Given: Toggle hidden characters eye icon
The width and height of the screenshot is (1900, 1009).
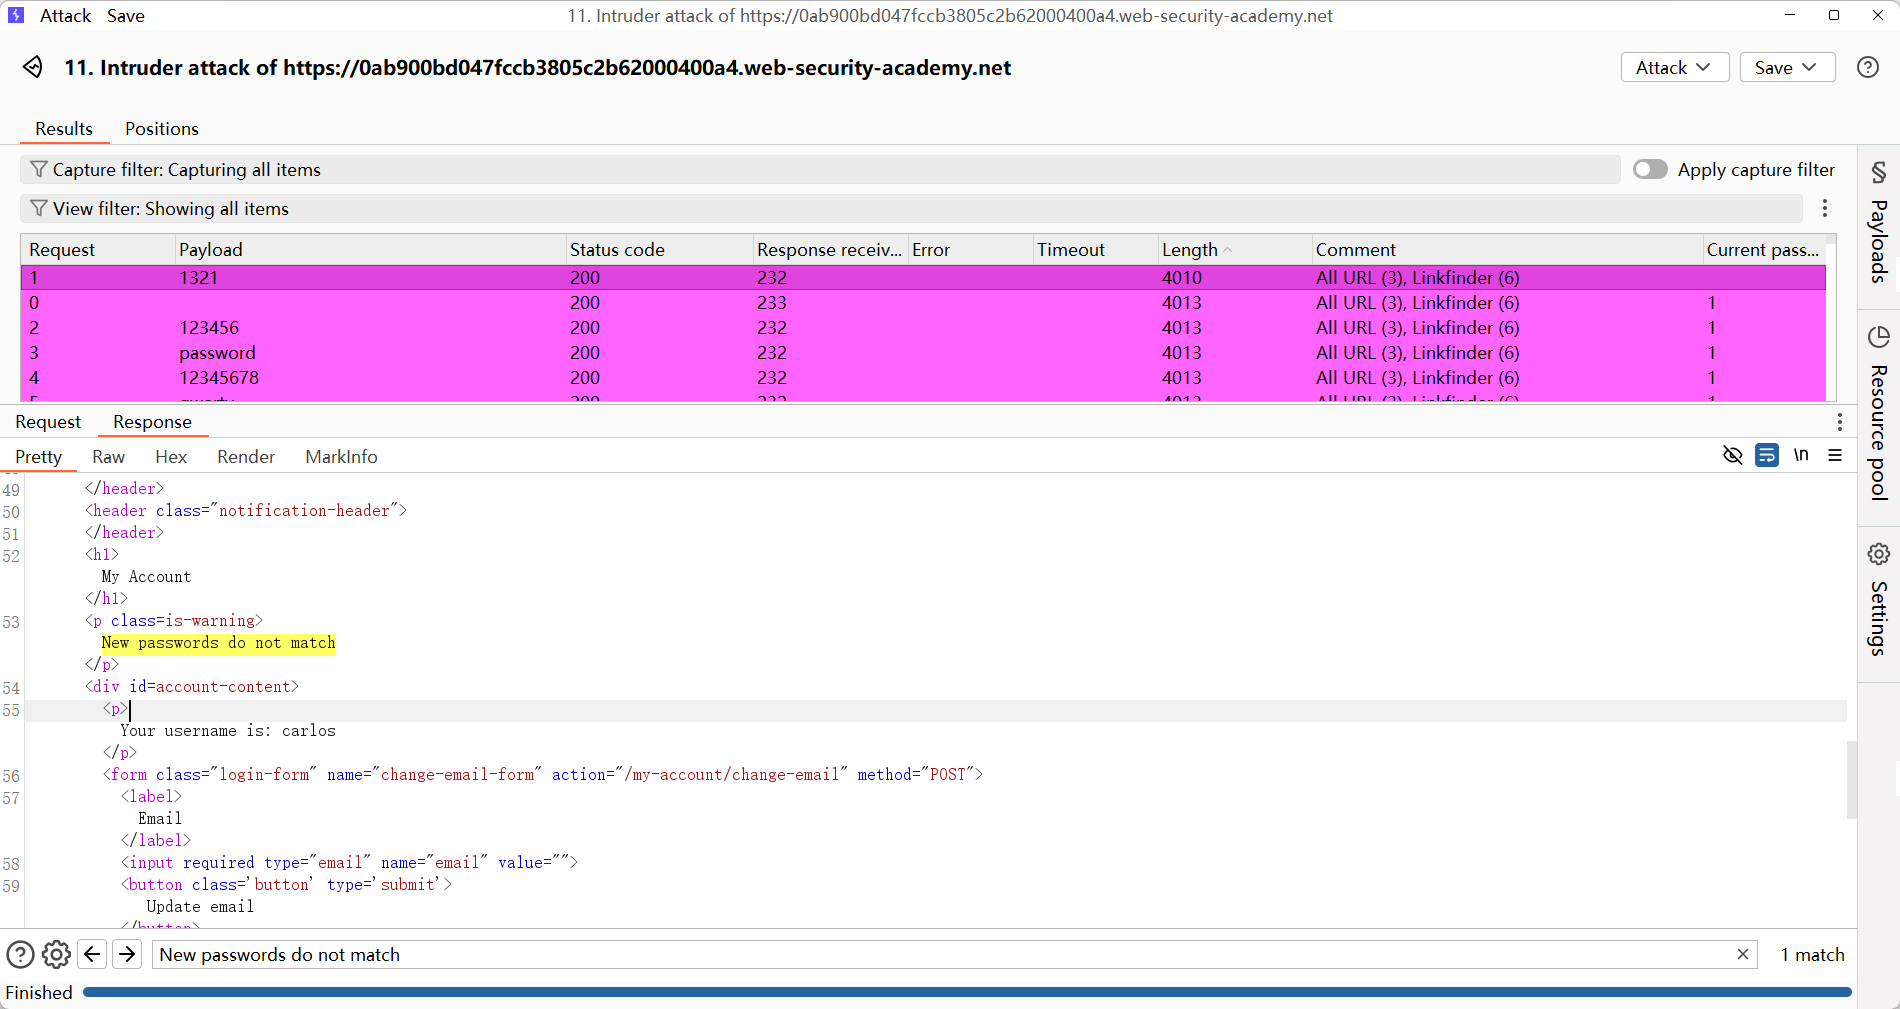Looking at the screenshot, I should tap(1732, 456).
